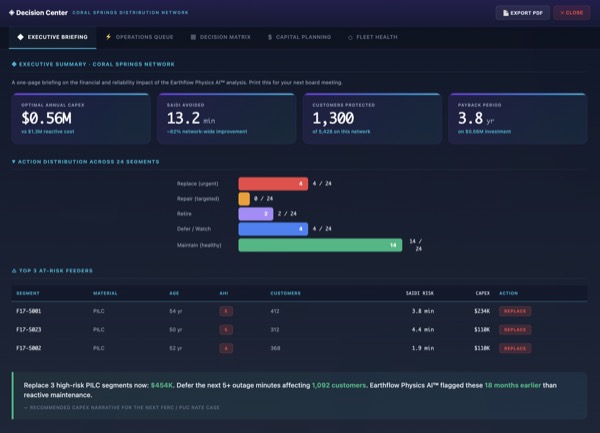Switch to the Operations Queue tab
This screenshot has width=600, height=433.
(x=139, y=37)
